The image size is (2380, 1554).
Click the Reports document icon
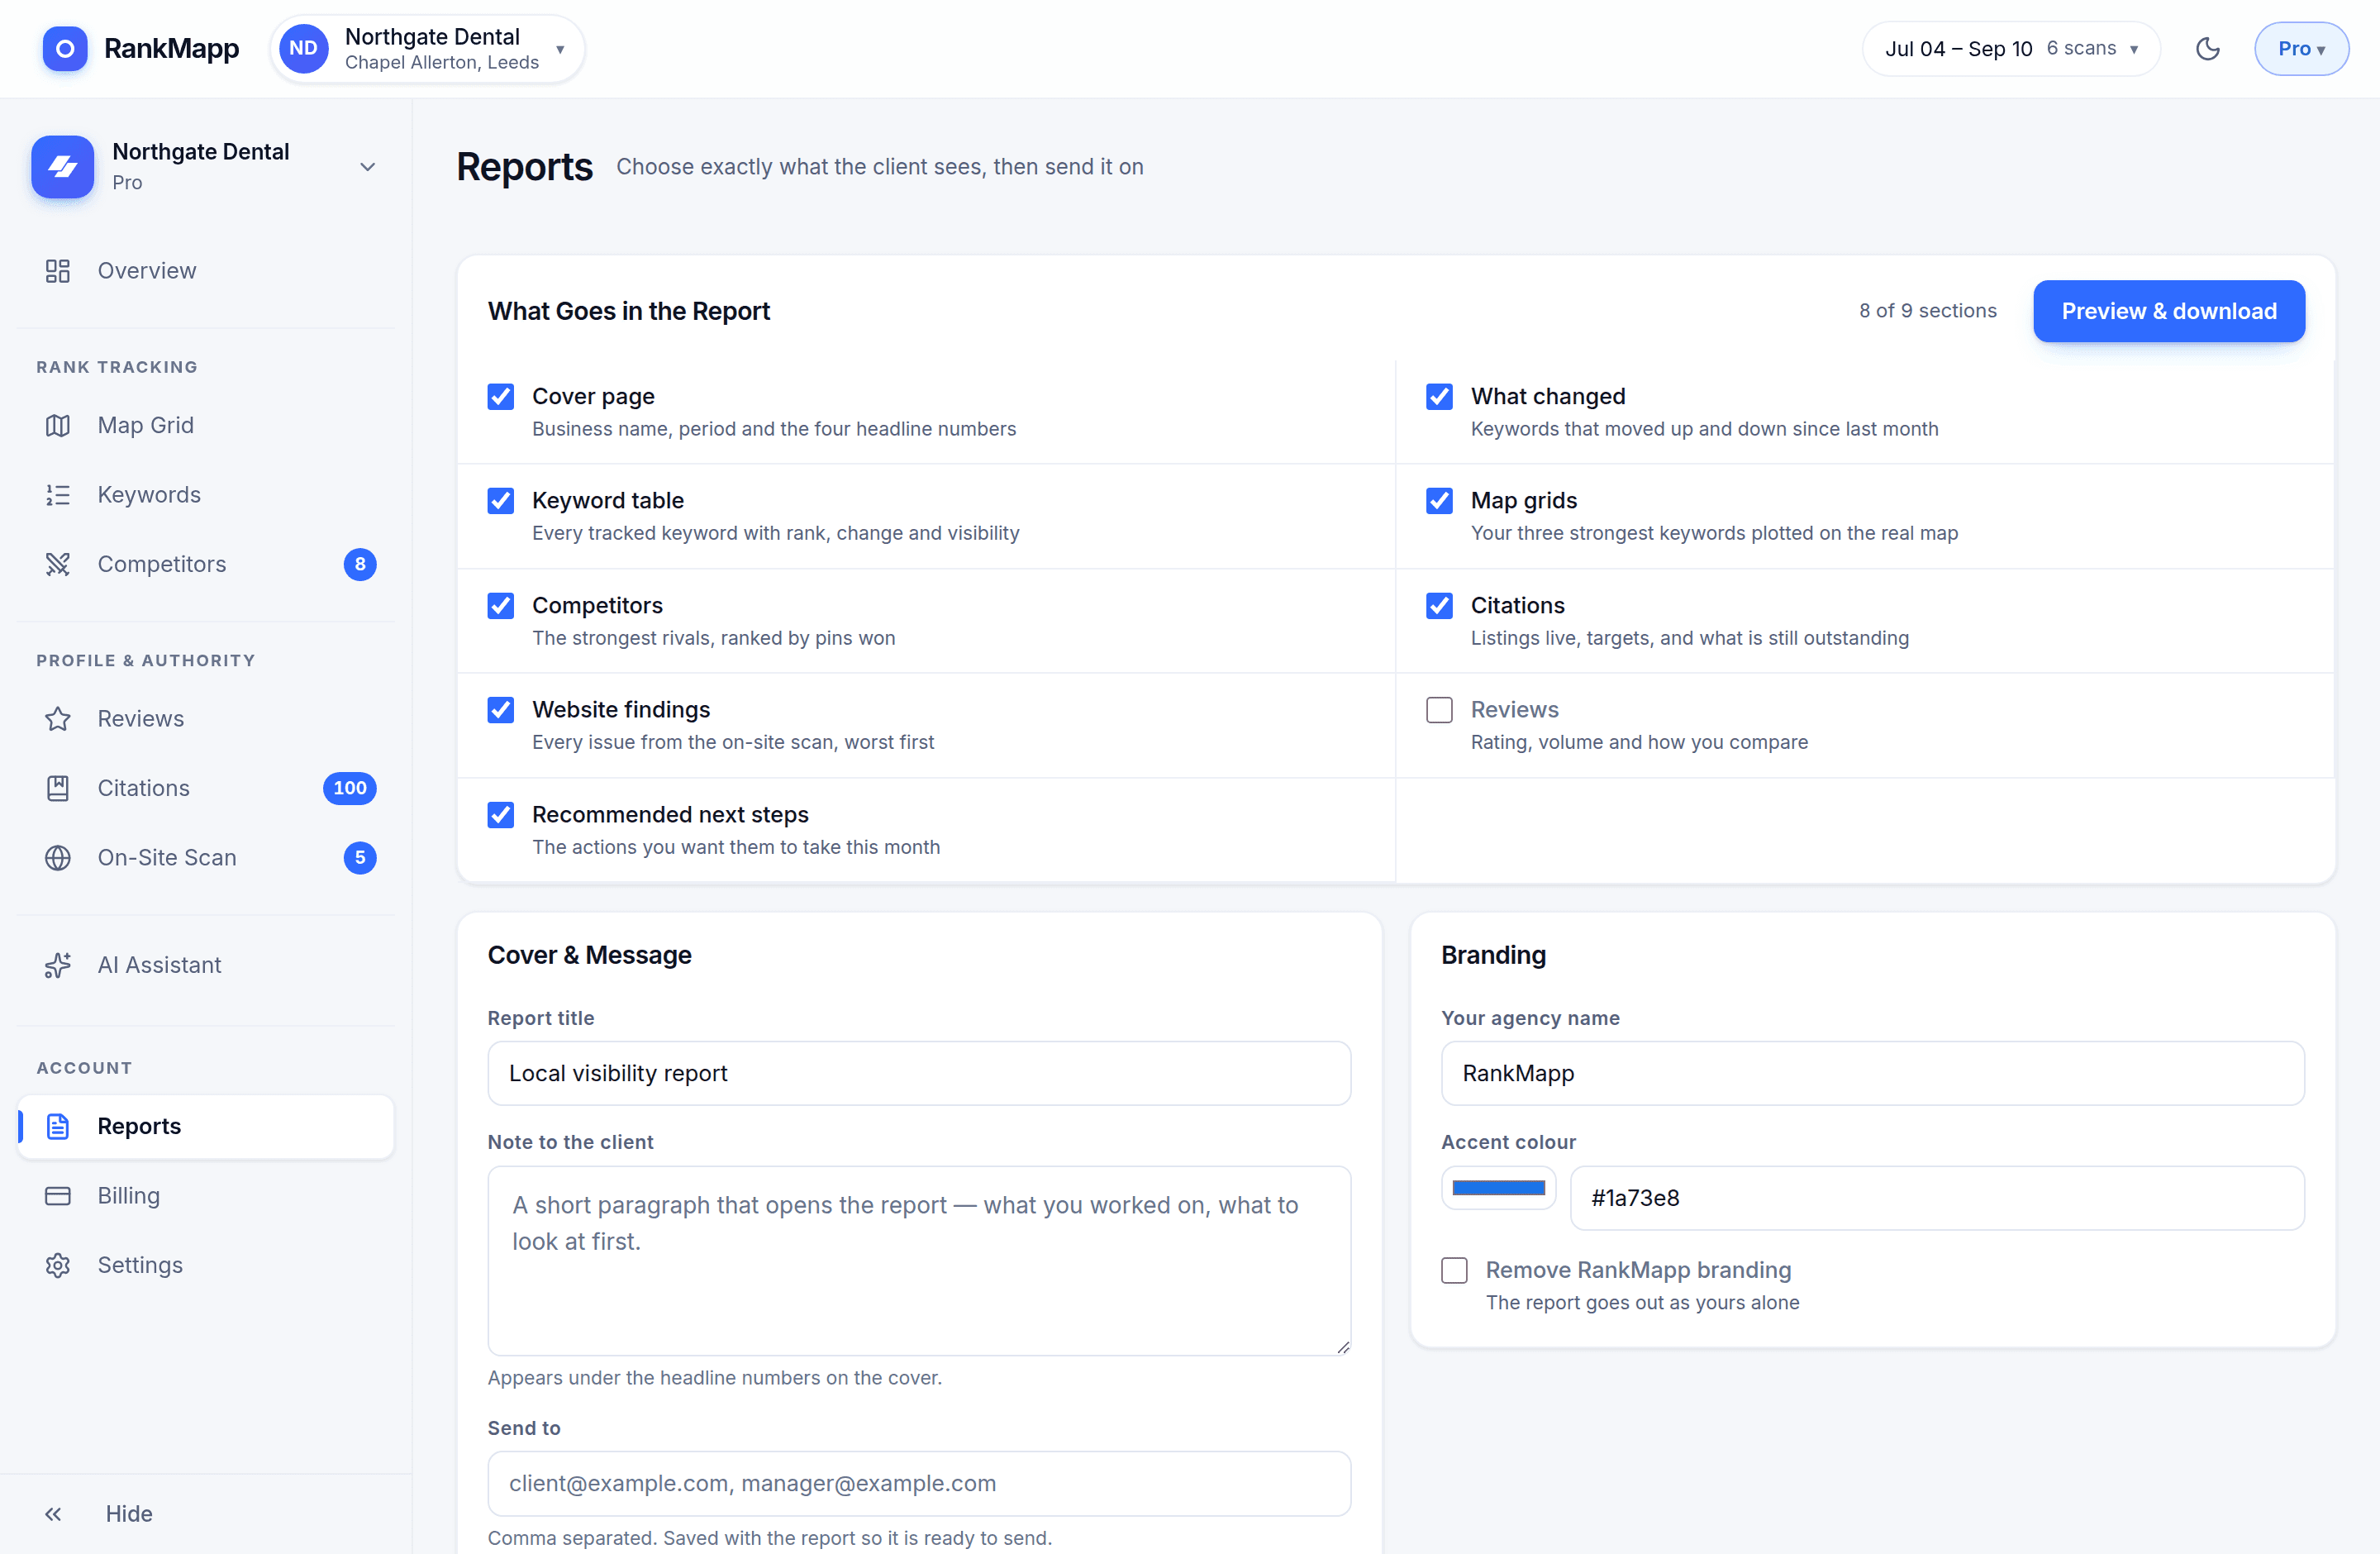pos(58,1126)
